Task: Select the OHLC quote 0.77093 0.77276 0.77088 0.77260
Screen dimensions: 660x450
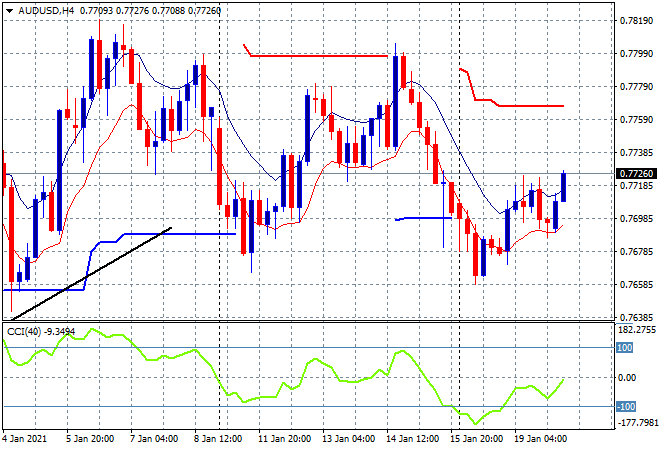Action: pyautogui.click(x=150, y=11)
